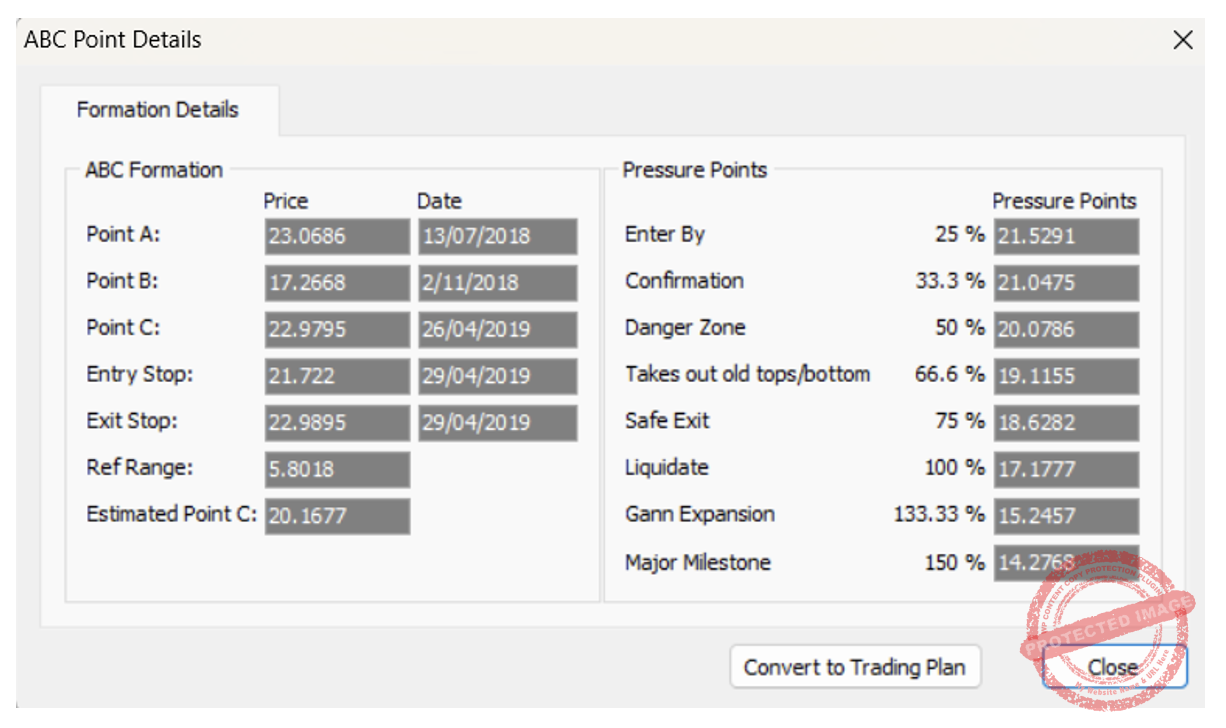
Task: Click the Point A price field
Action: pyautogui.click(x=337, y=237)
